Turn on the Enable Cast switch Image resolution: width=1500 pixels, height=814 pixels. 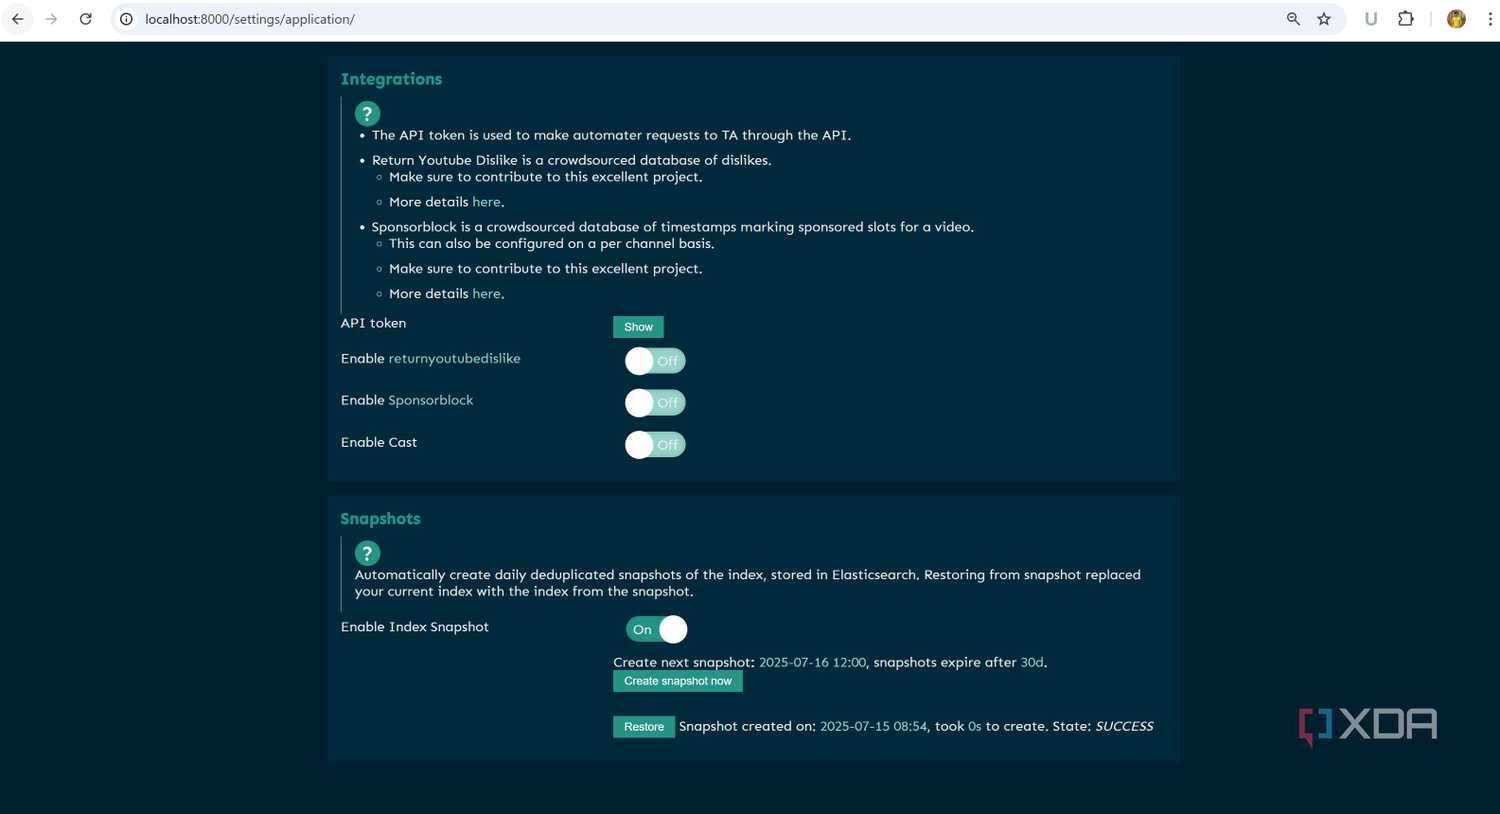pyautogui.click(x=655, y=445)
